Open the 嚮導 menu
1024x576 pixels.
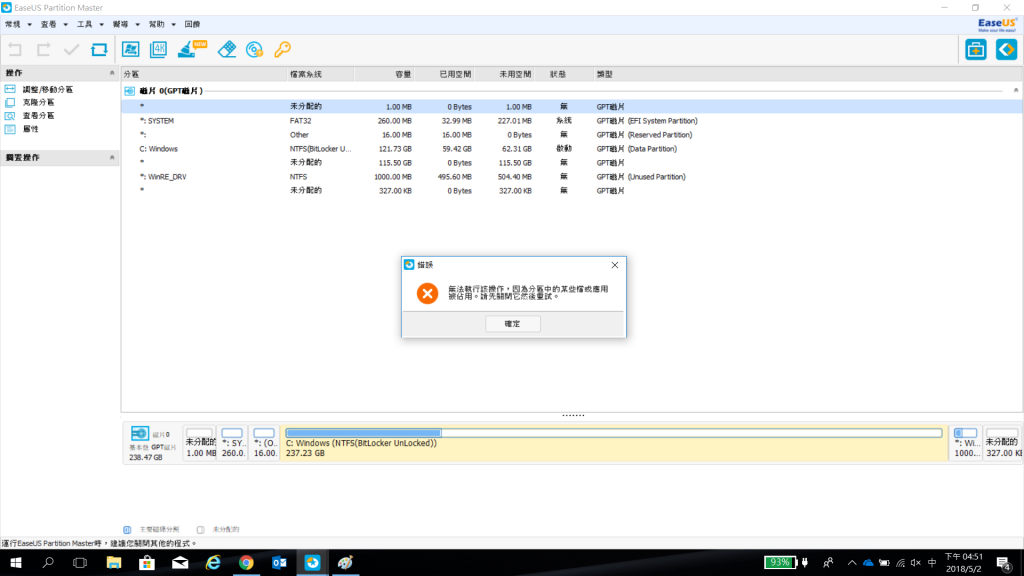coord(120,24)
